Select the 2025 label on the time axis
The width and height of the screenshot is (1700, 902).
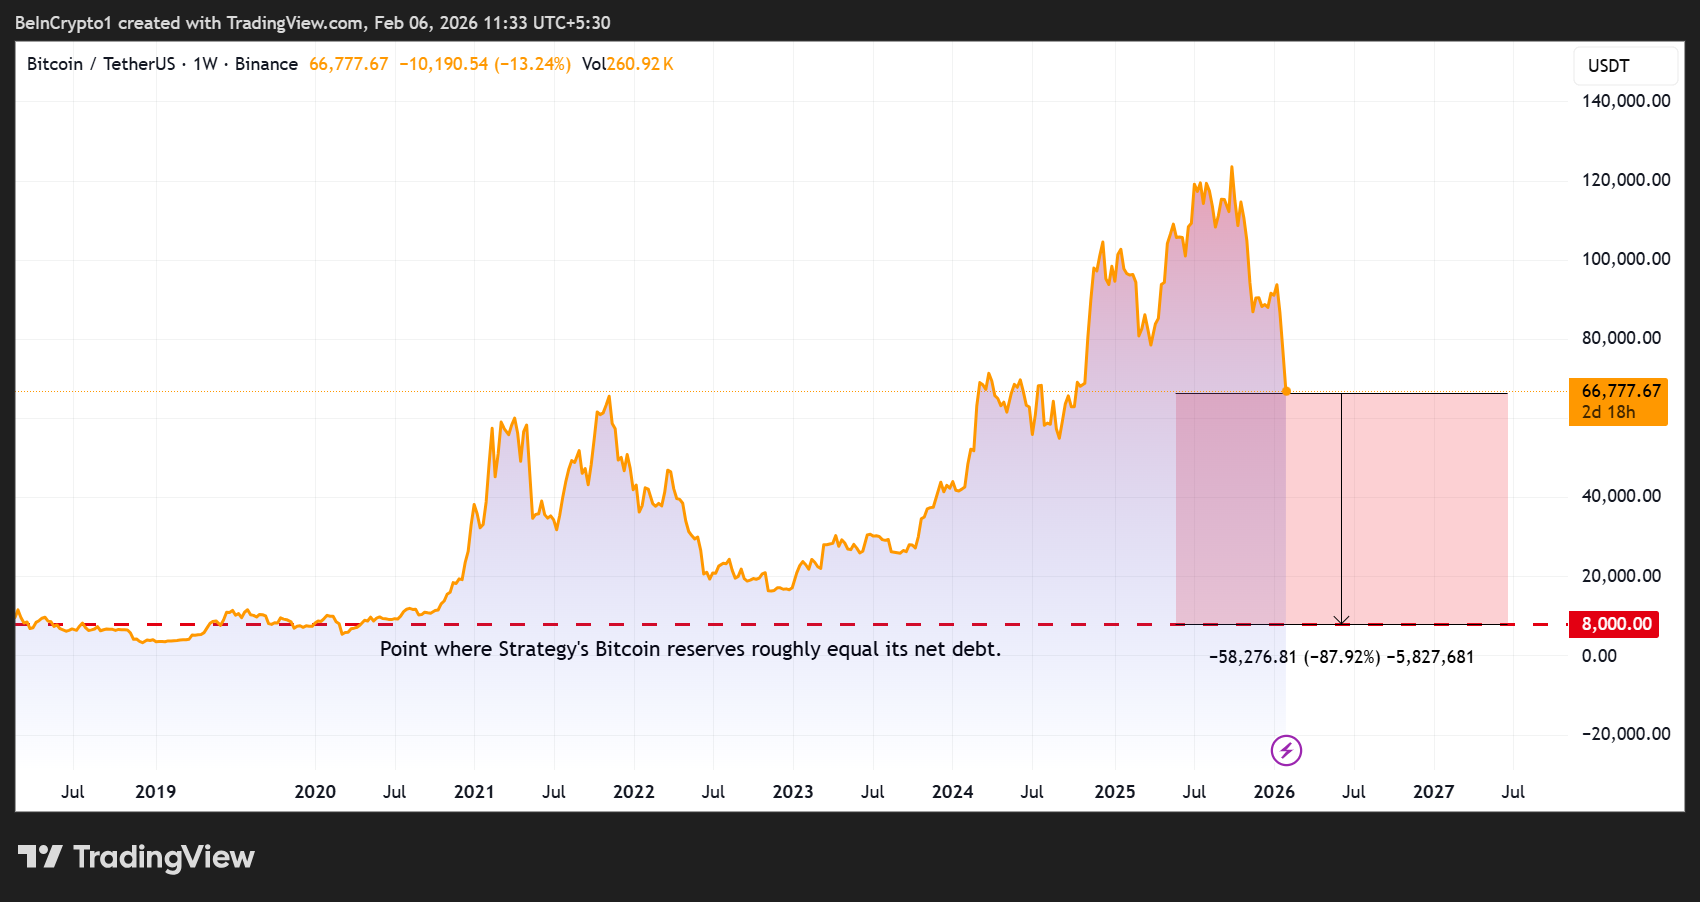pyautogui.click(x=1114, y=791)
